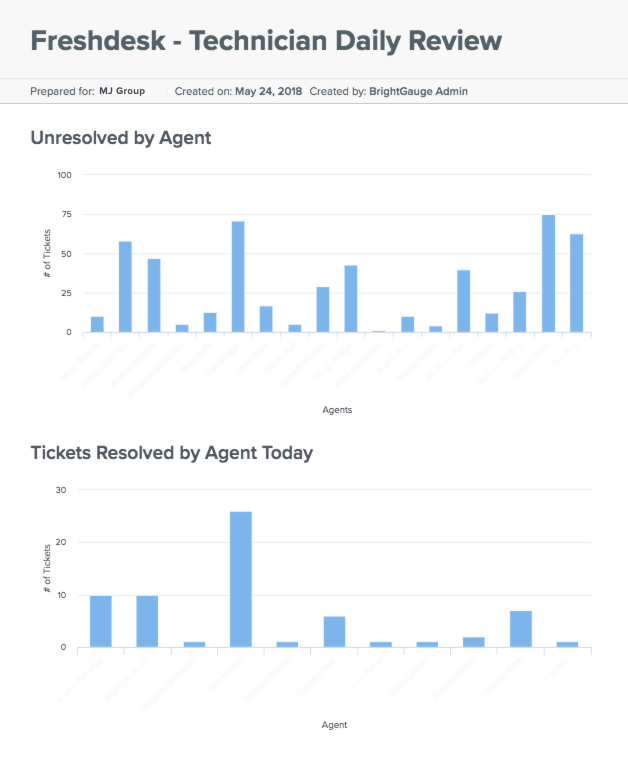
Task: Click the "MJ Group" client name
Action: [x=122, y=91]
